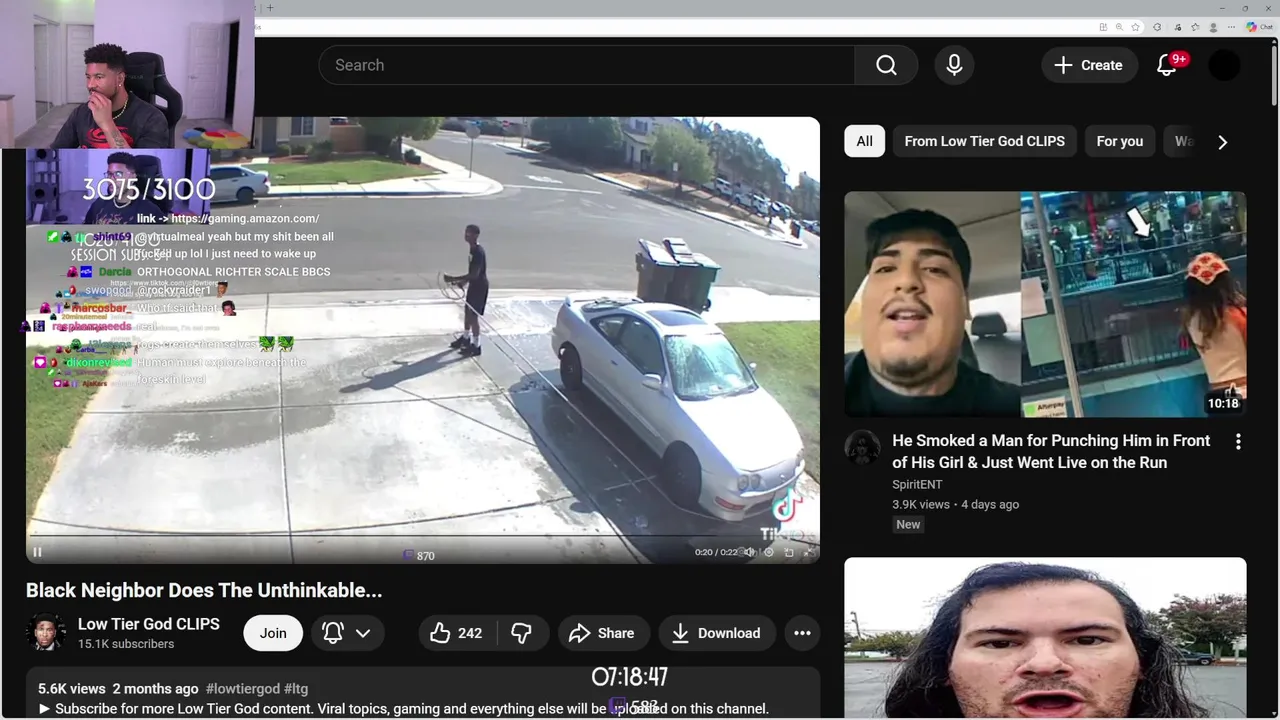Like the video with 242 likes

pos(456,633)
